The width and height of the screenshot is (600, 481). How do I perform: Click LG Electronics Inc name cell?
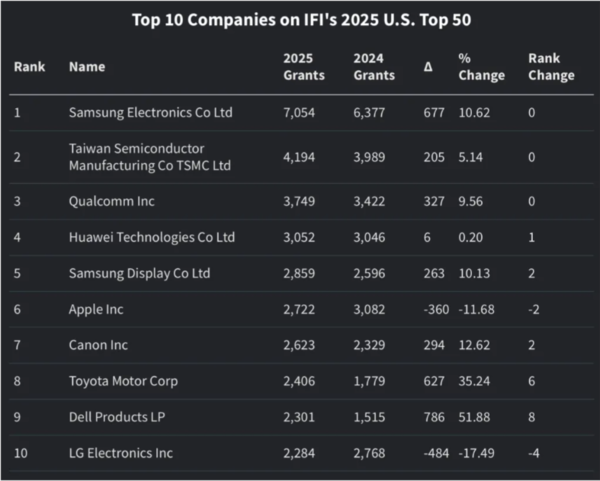tap(121, 453)
